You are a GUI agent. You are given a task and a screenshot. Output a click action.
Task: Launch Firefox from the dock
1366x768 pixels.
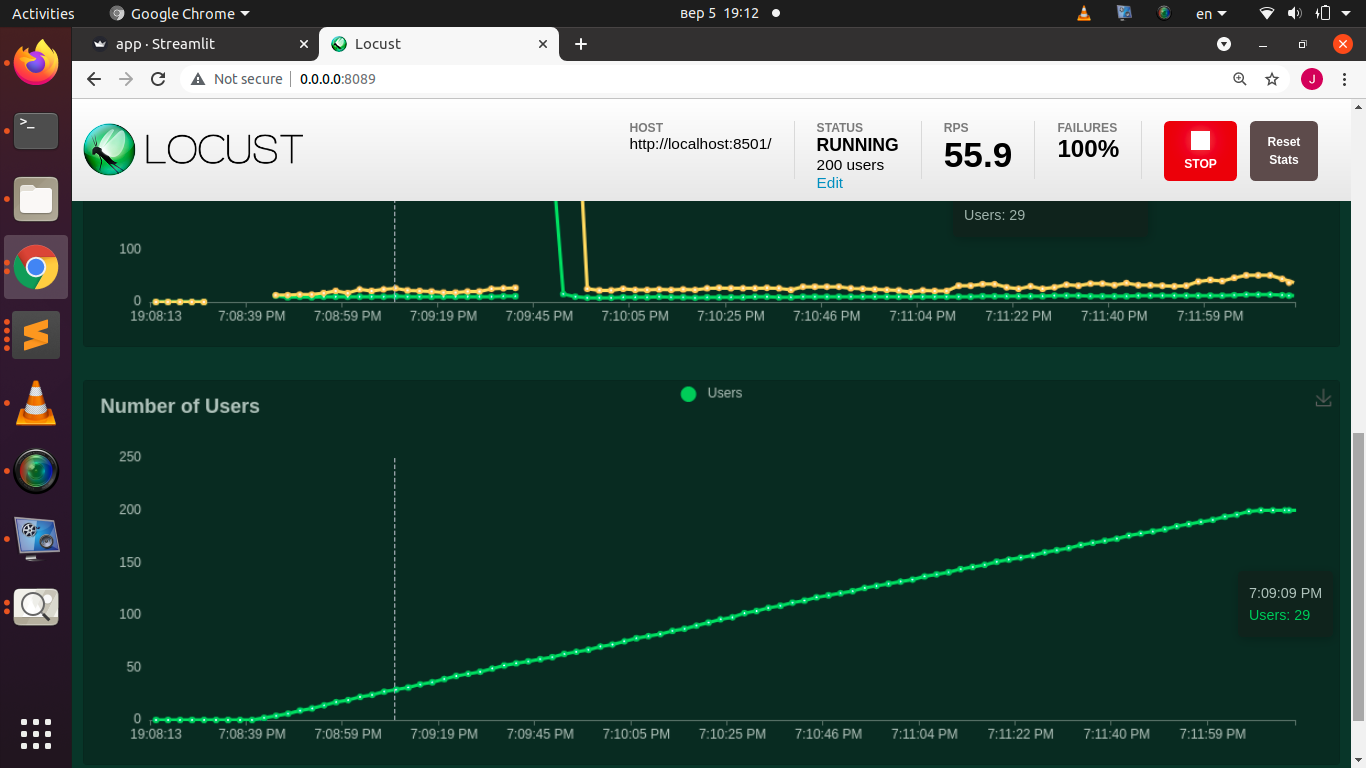(x=36, y=63)
